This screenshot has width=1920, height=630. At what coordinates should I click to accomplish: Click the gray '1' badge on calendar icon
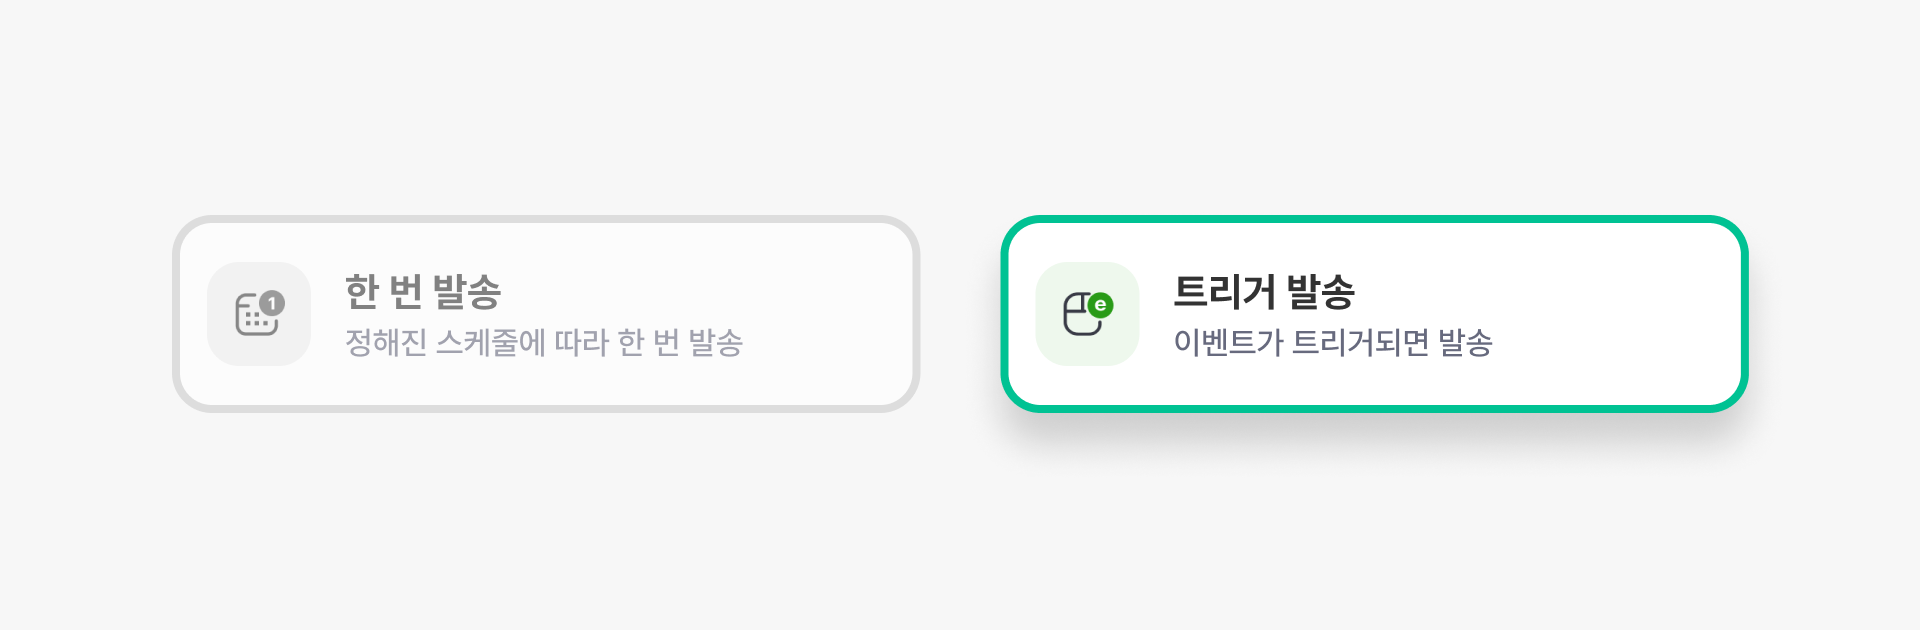[x=272, y=303]
